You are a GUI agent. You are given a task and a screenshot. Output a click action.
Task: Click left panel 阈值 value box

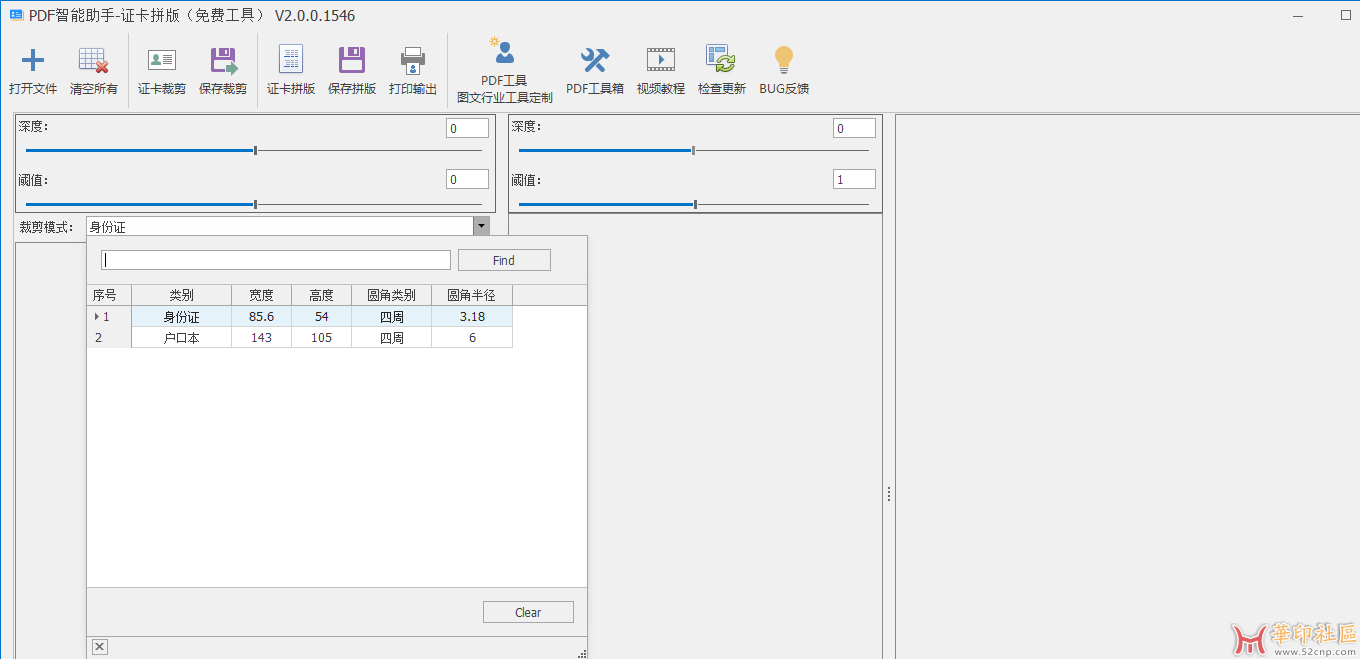pos(467,180)
